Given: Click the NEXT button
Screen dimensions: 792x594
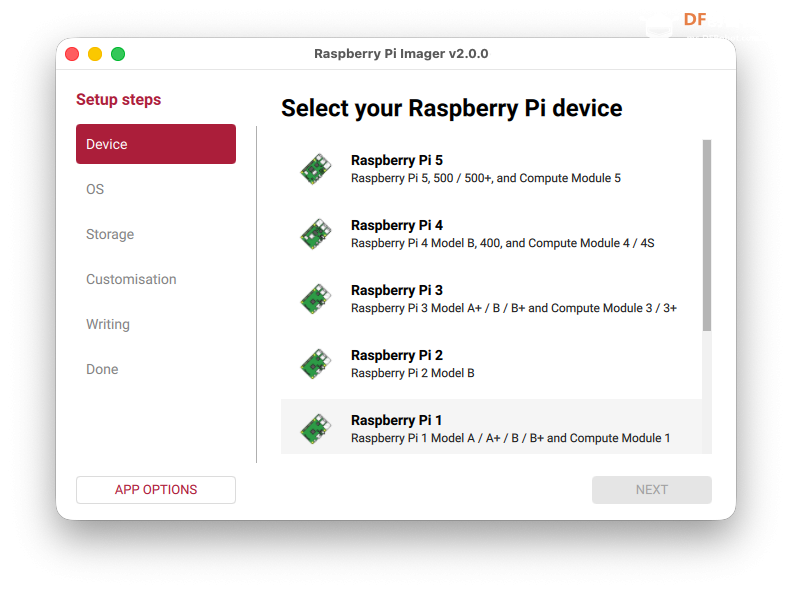Looking at the screenshot, I should pyautogui.click(x=652, y=489).
